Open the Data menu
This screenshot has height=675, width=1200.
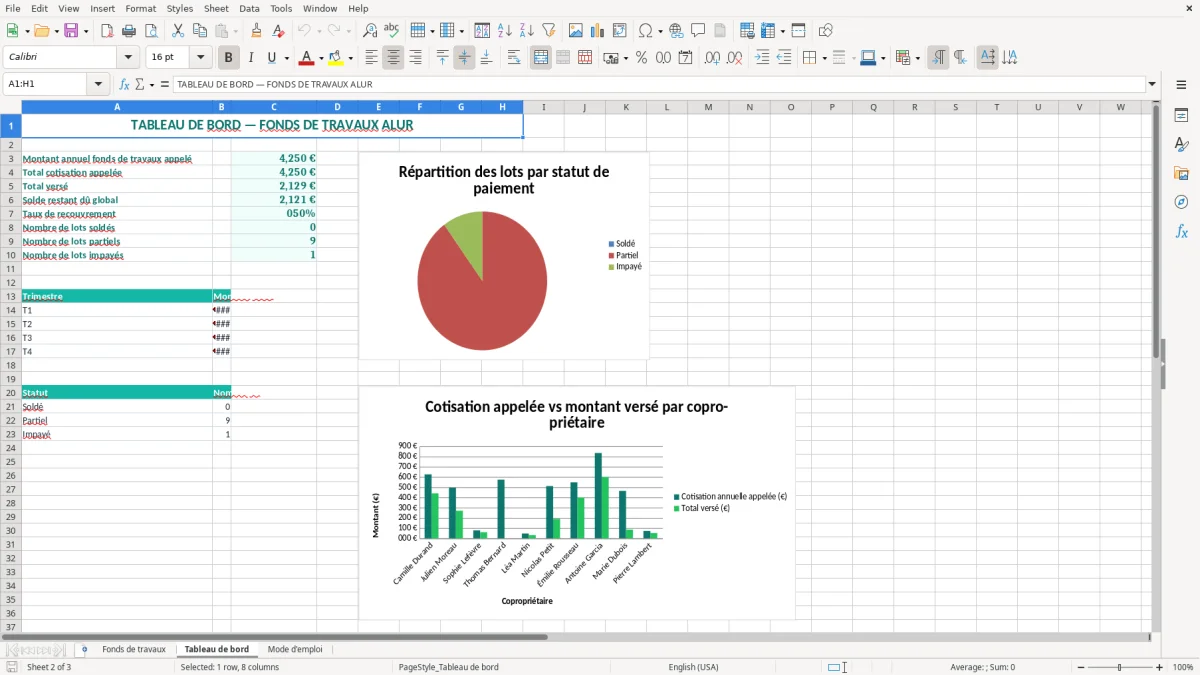[x=250, y=8]
